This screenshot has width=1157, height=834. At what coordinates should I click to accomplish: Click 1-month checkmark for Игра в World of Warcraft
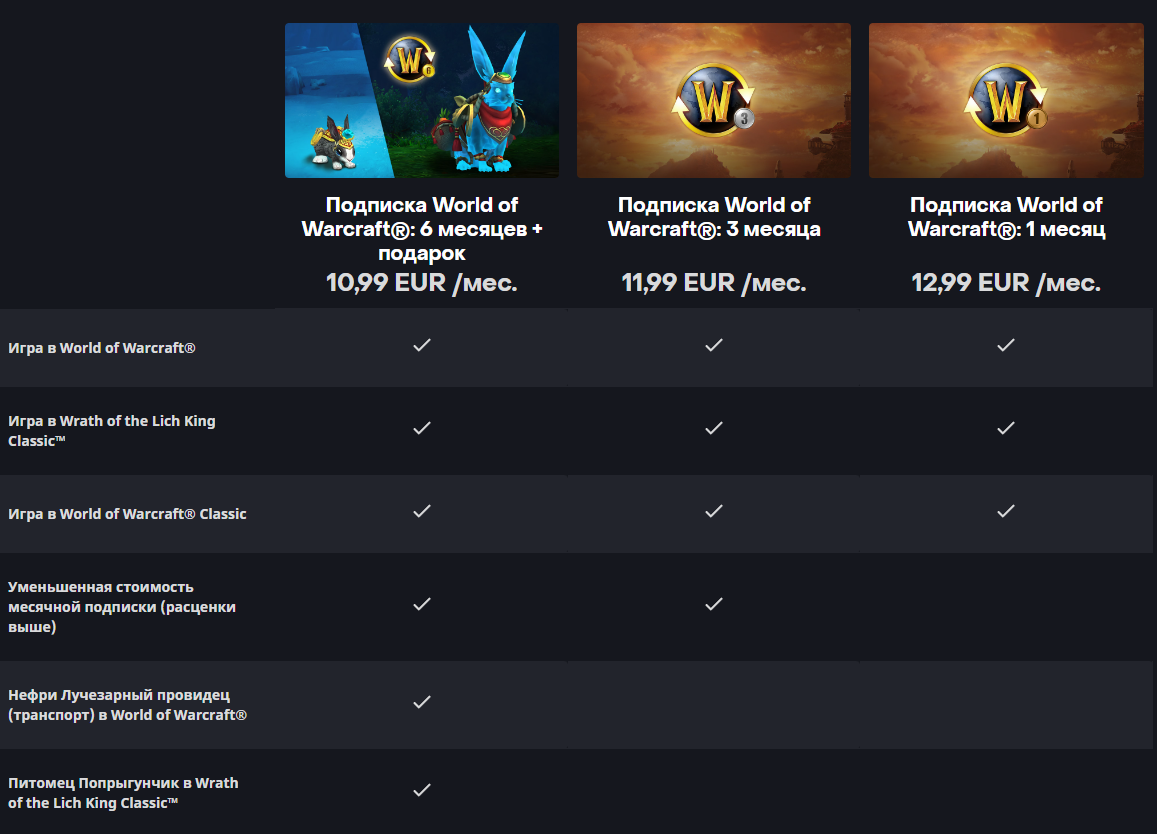(1006, 345)
